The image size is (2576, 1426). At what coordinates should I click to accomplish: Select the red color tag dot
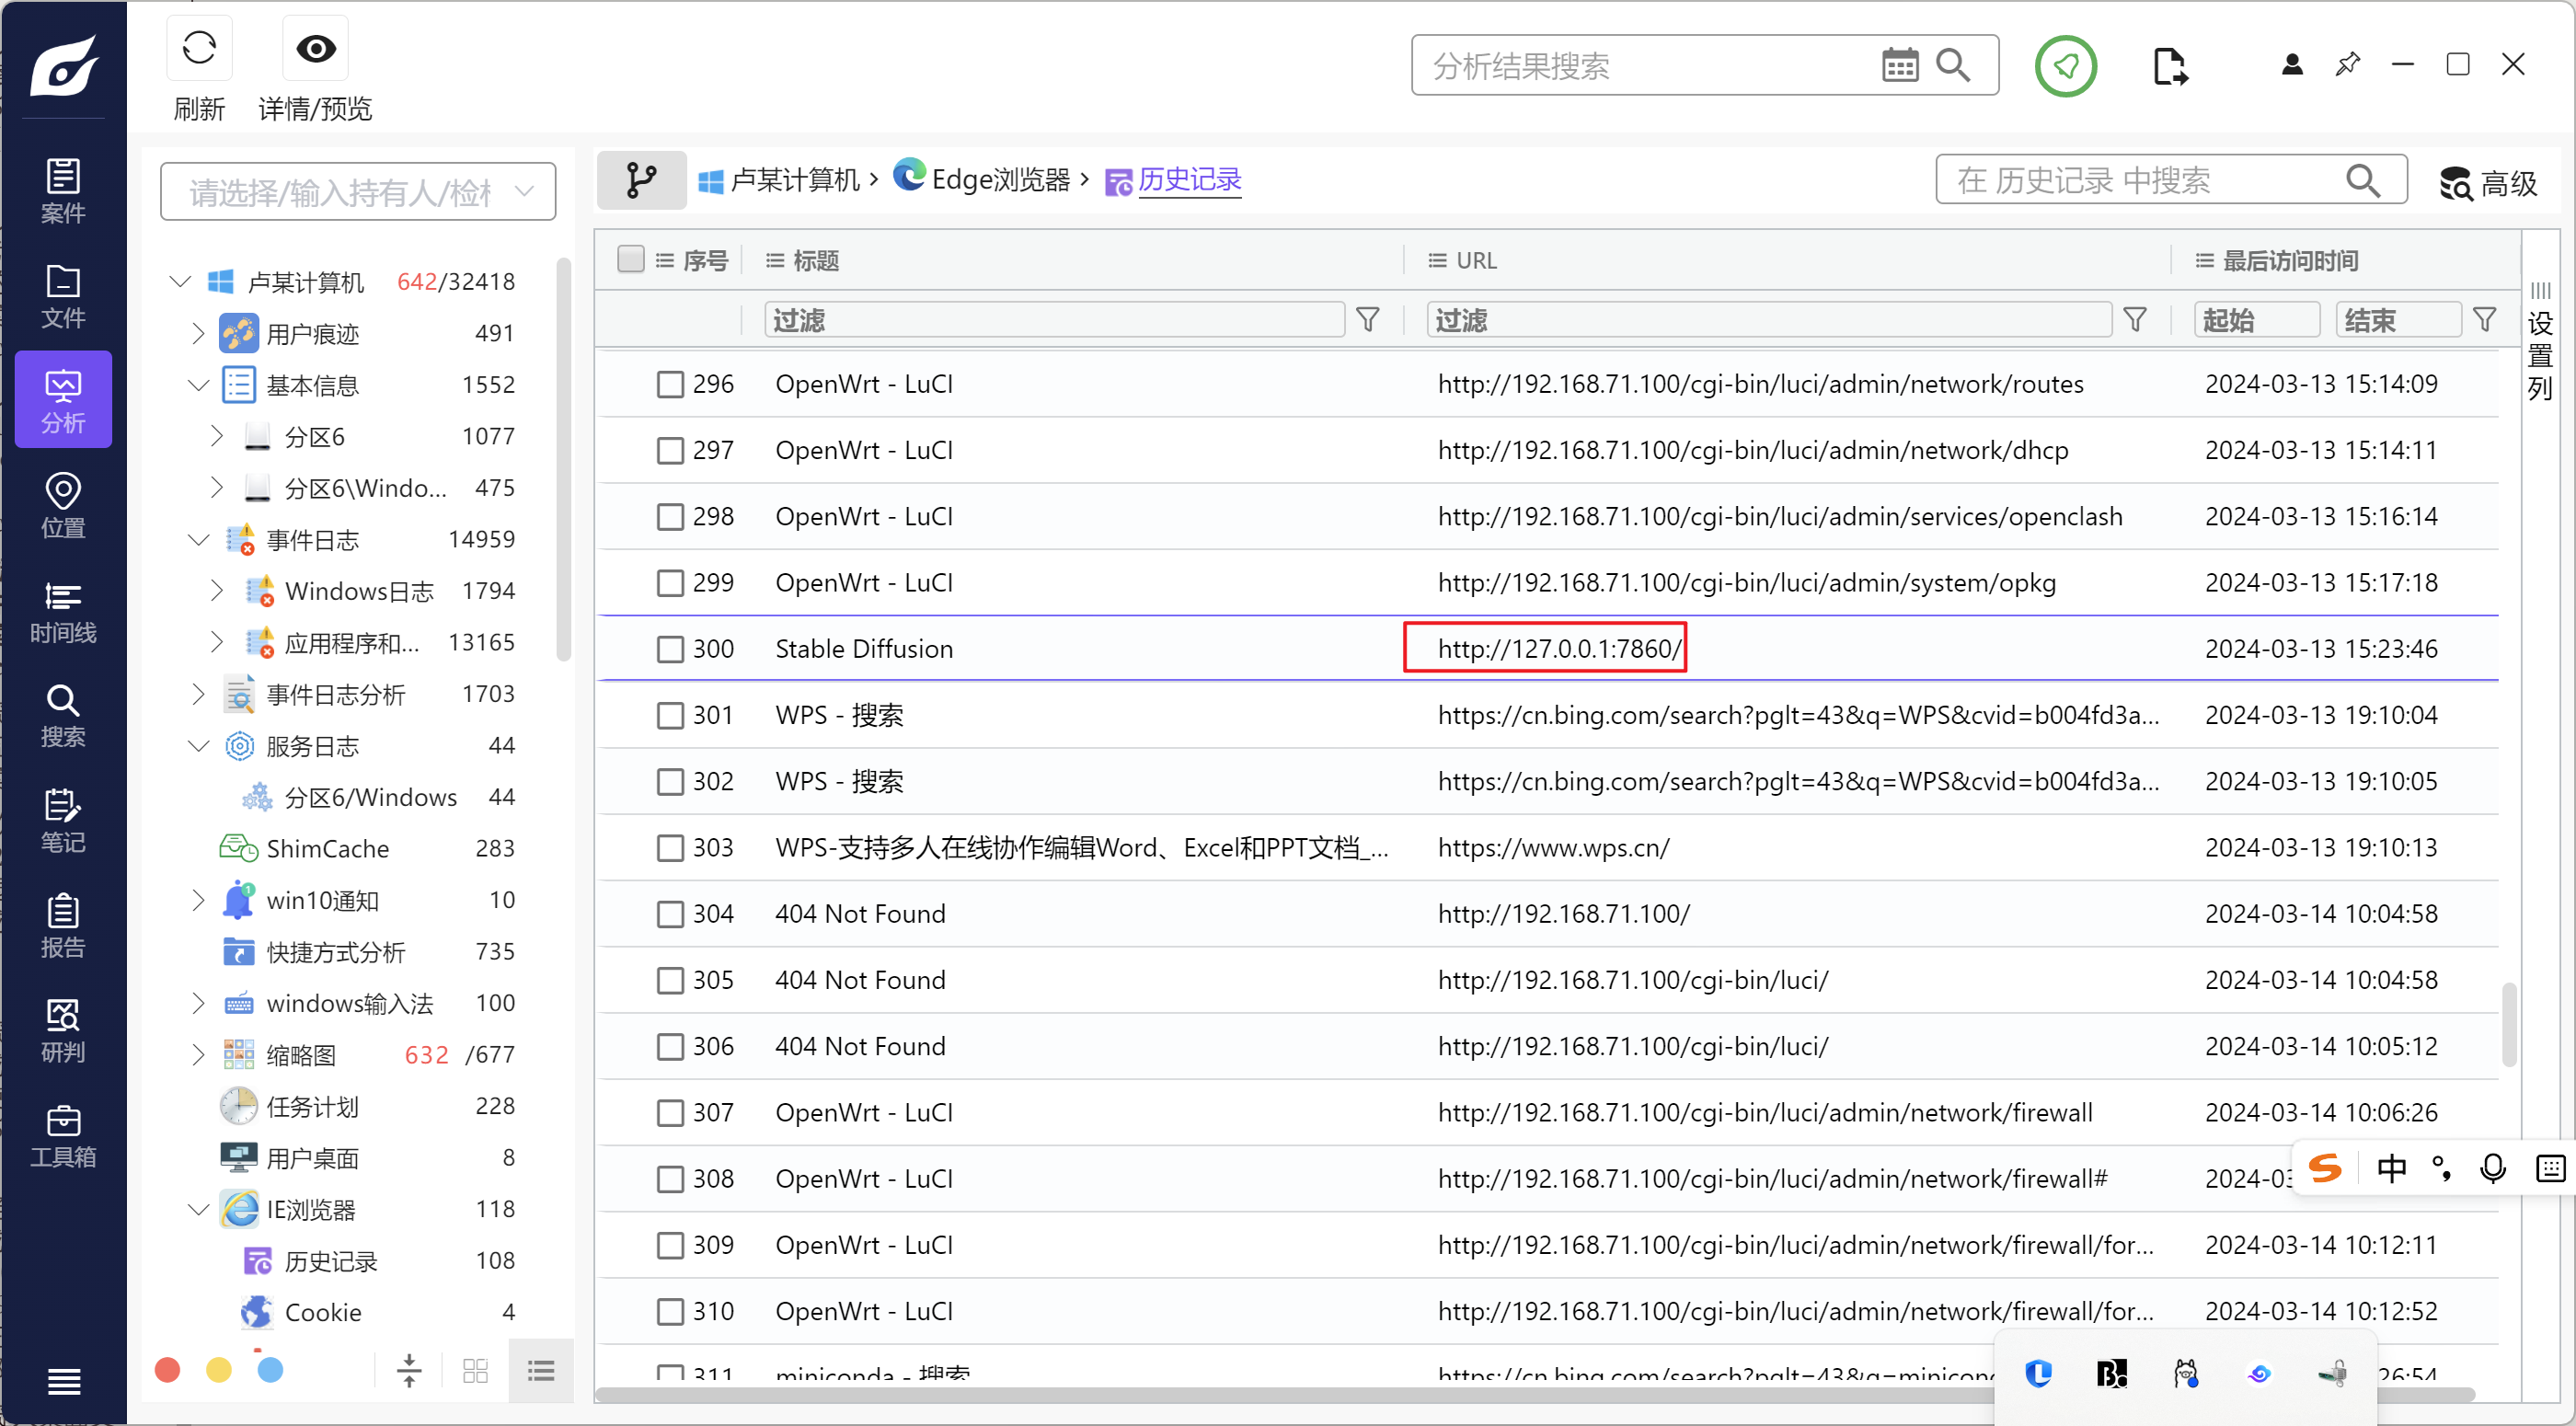coord(168,1370)
